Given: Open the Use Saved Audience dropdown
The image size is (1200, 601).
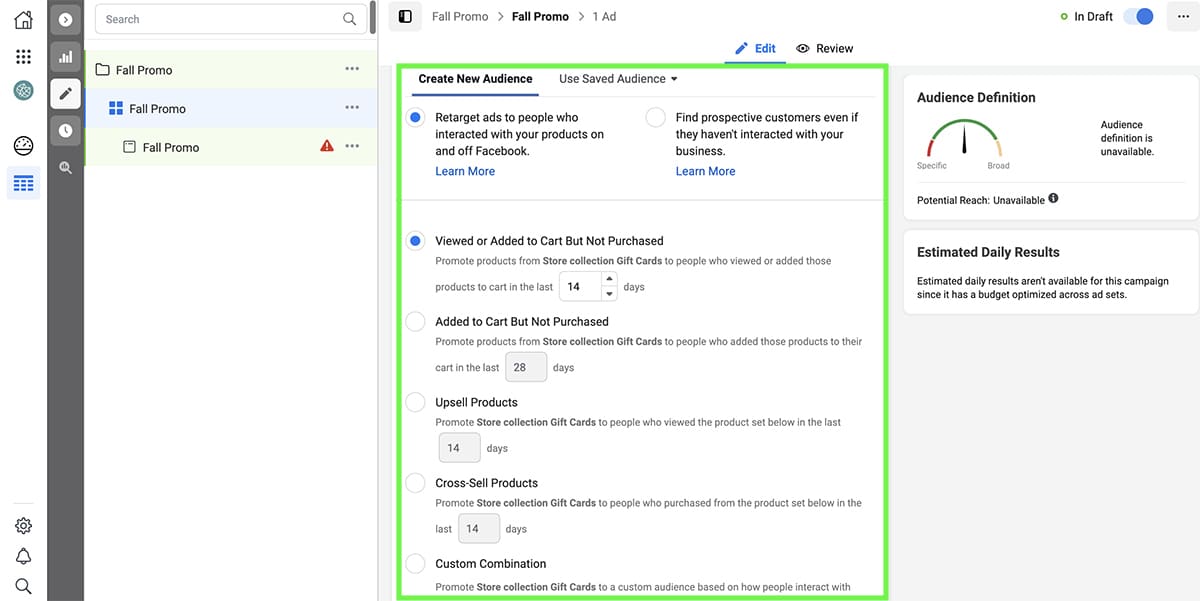Looking at the screenshot, I should 618,79.
